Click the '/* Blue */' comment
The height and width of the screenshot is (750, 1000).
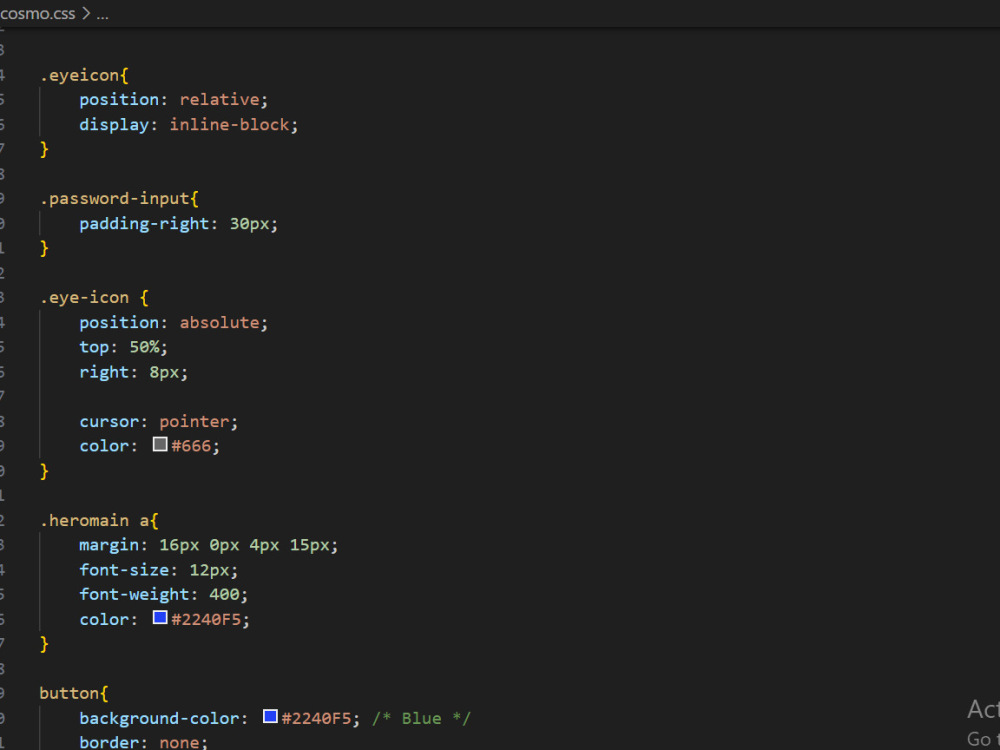(422, 718)
